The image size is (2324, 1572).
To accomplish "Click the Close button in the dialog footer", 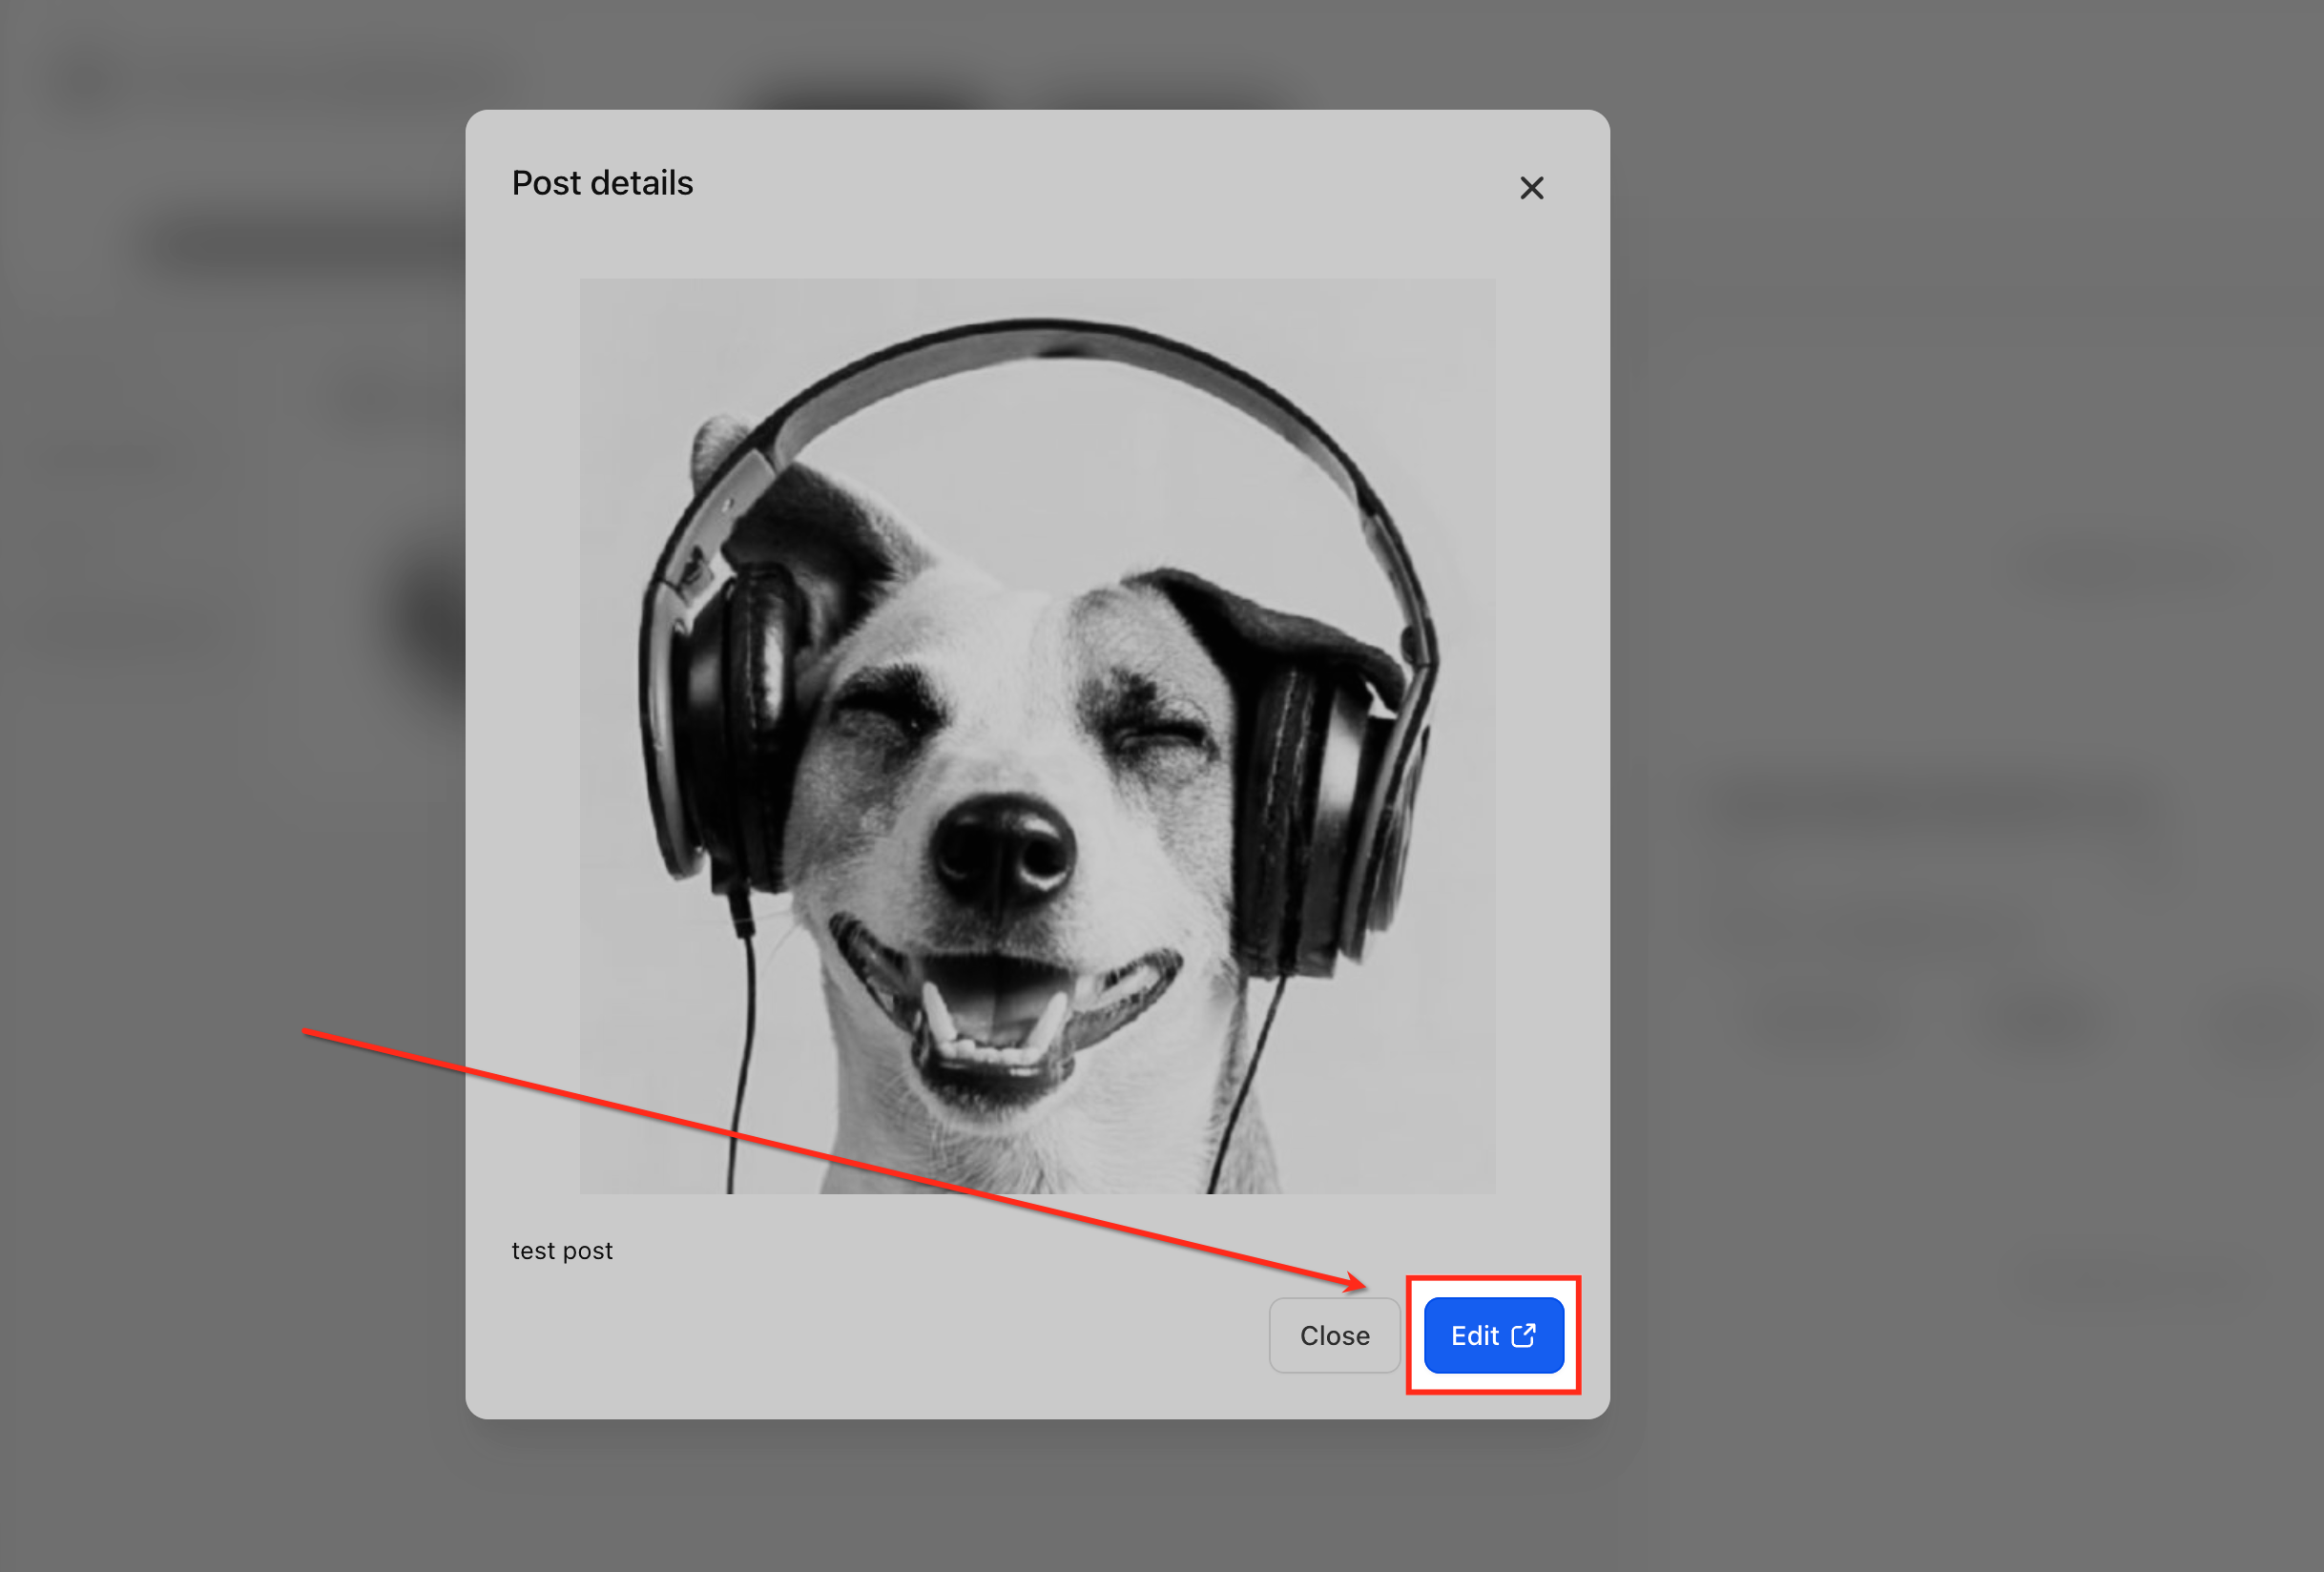I will pyautogui.click(x=1334, y=1335).
